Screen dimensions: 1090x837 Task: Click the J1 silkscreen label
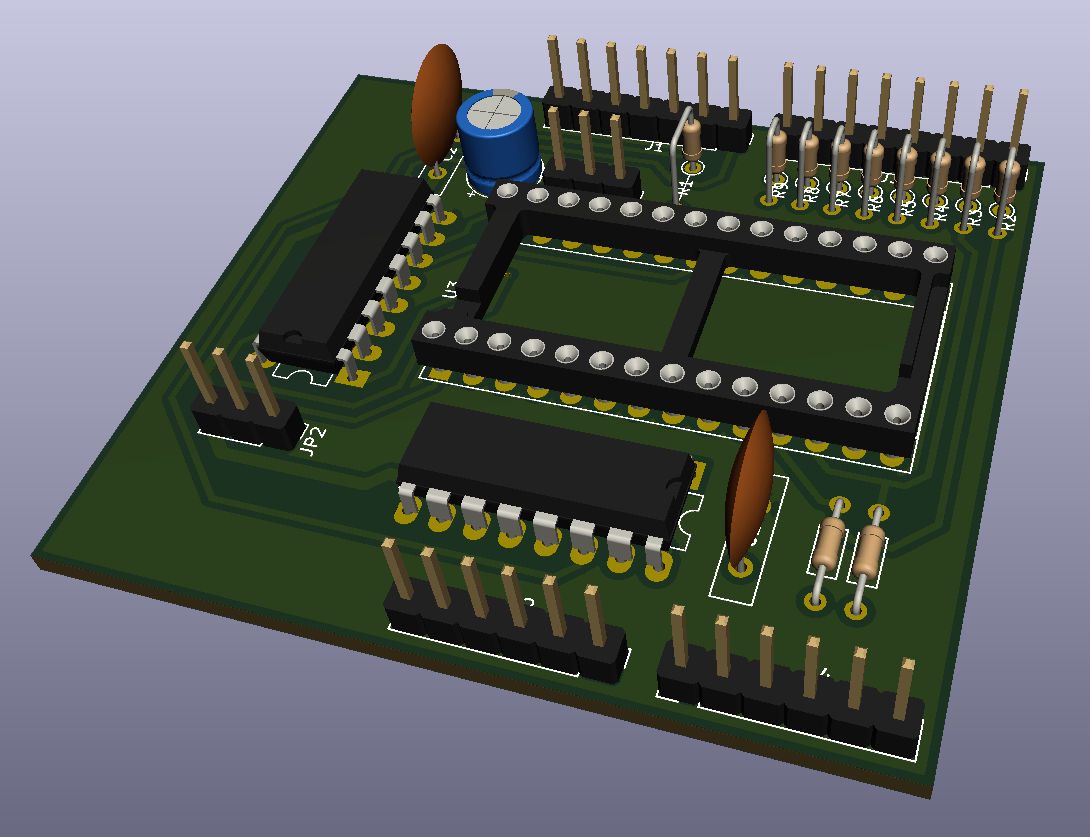(x=654, y=146)
